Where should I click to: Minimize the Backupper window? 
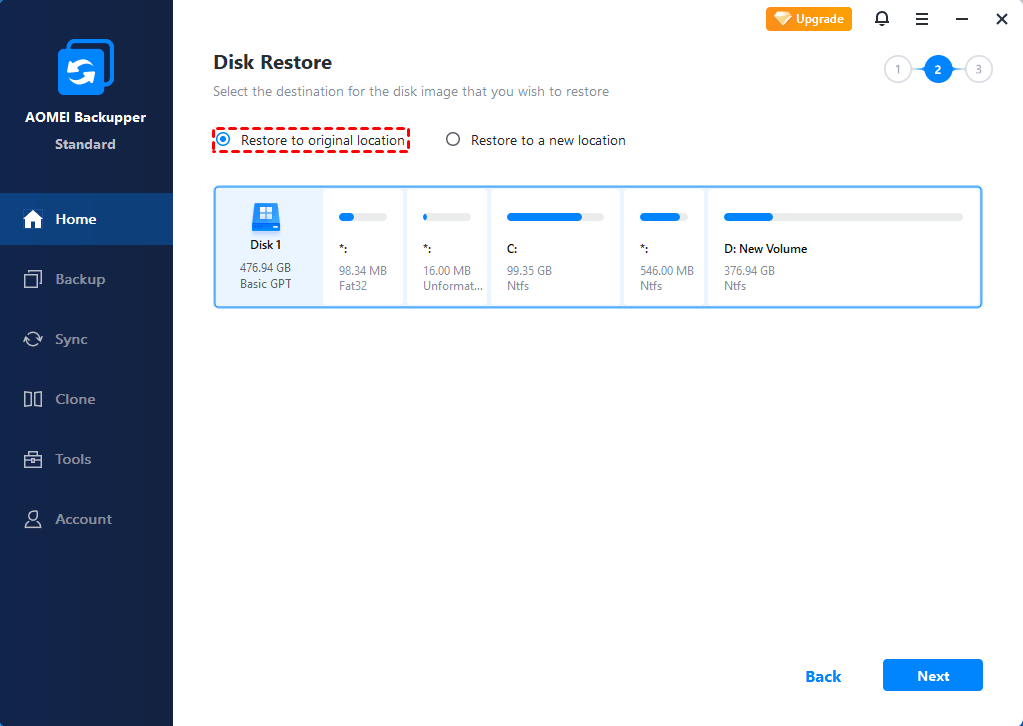962,19
